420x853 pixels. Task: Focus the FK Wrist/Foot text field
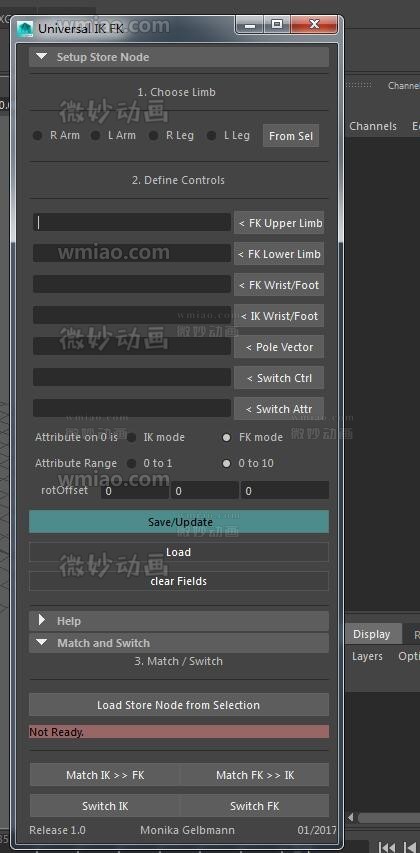pos(132,285)
